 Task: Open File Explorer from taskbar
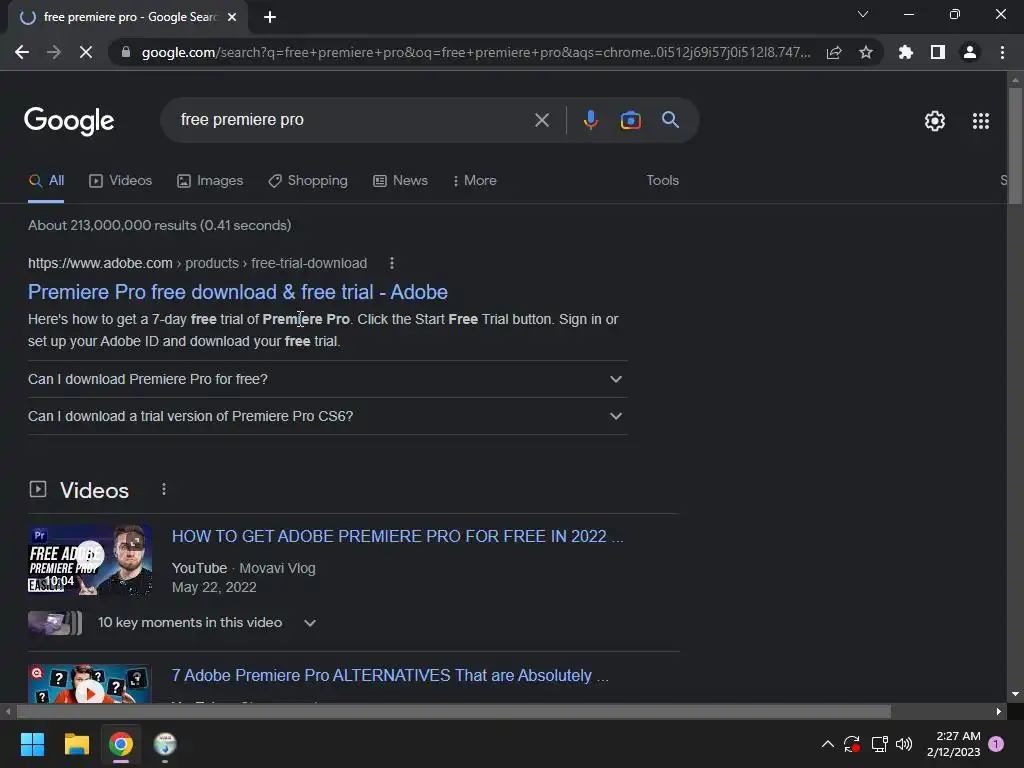[76, 744]
